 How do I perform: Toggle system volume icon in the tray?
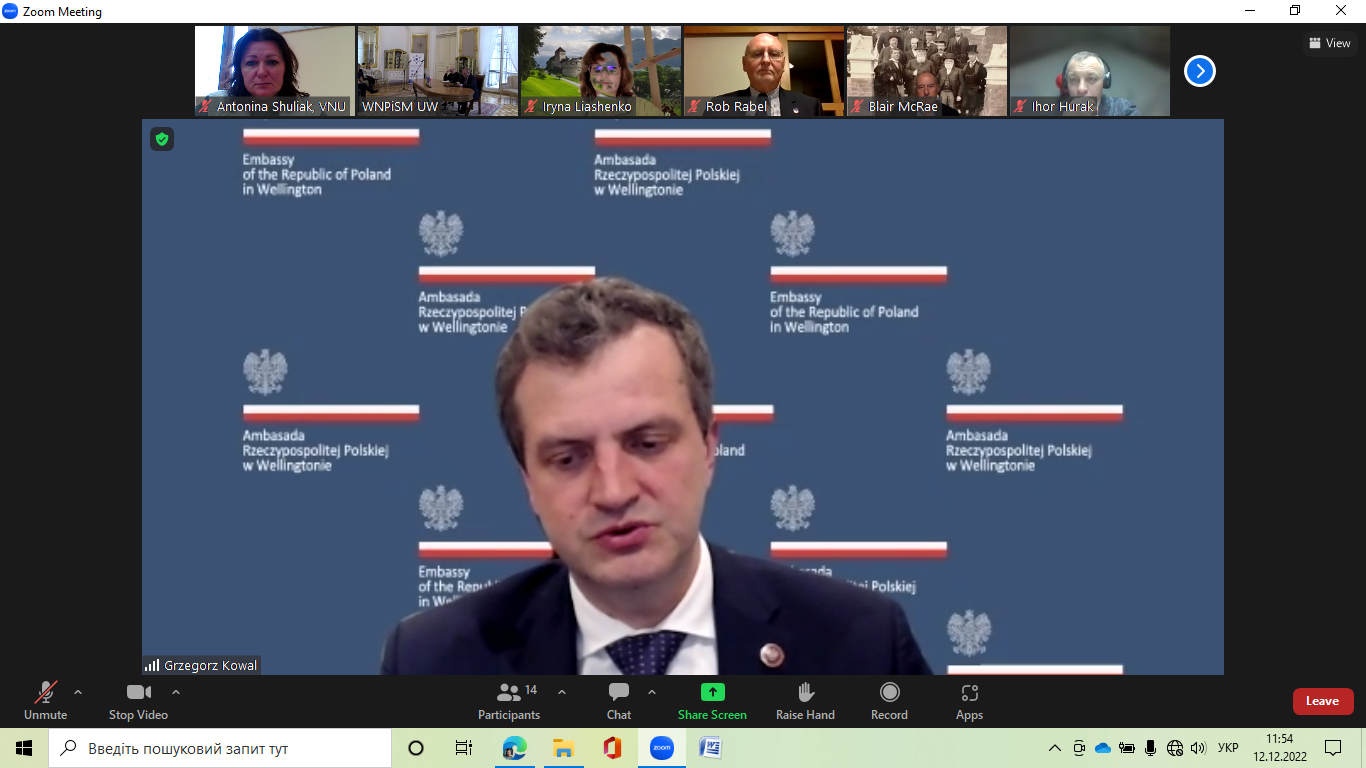[x=1198, y=748]
